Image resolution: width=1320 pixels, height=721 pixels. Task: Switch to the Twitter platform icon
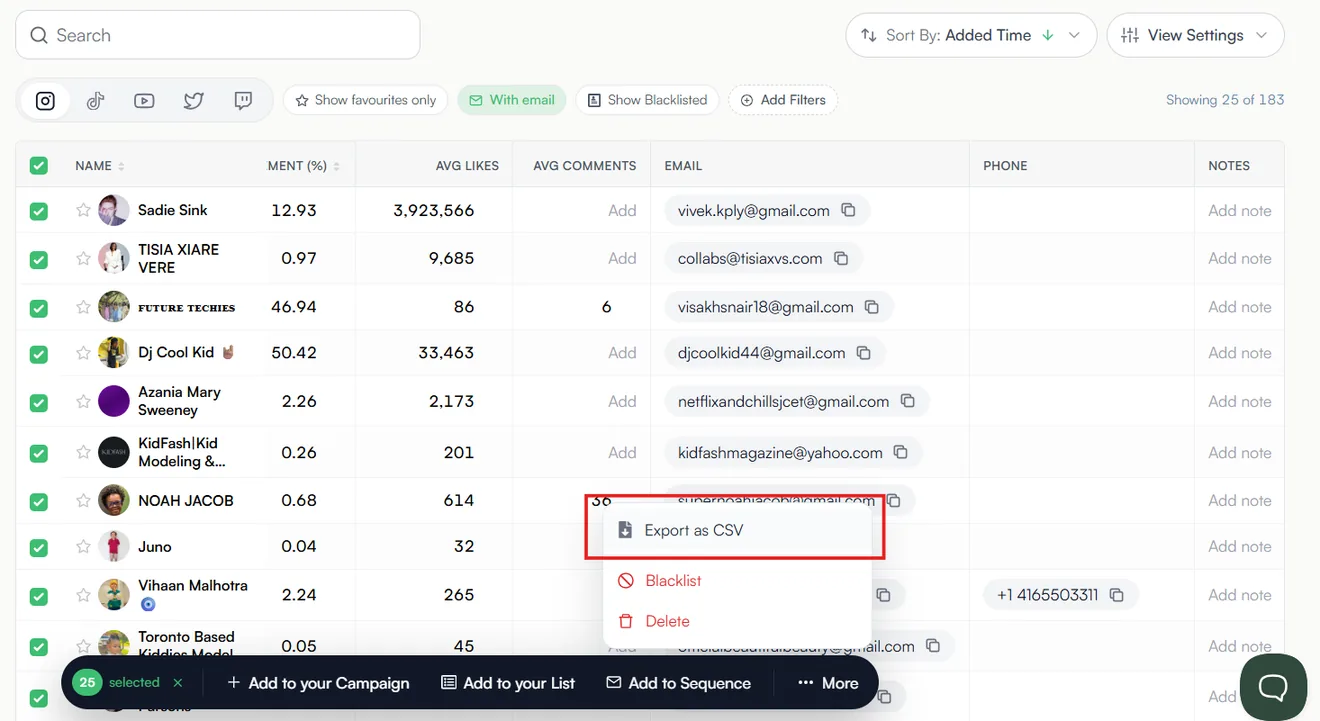(x=193, y=100)
